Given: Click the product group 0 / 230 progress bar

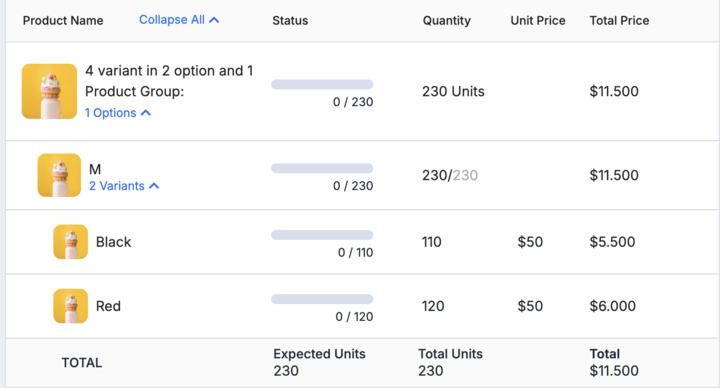Looking at the screenshot, I should pos(322,84).
